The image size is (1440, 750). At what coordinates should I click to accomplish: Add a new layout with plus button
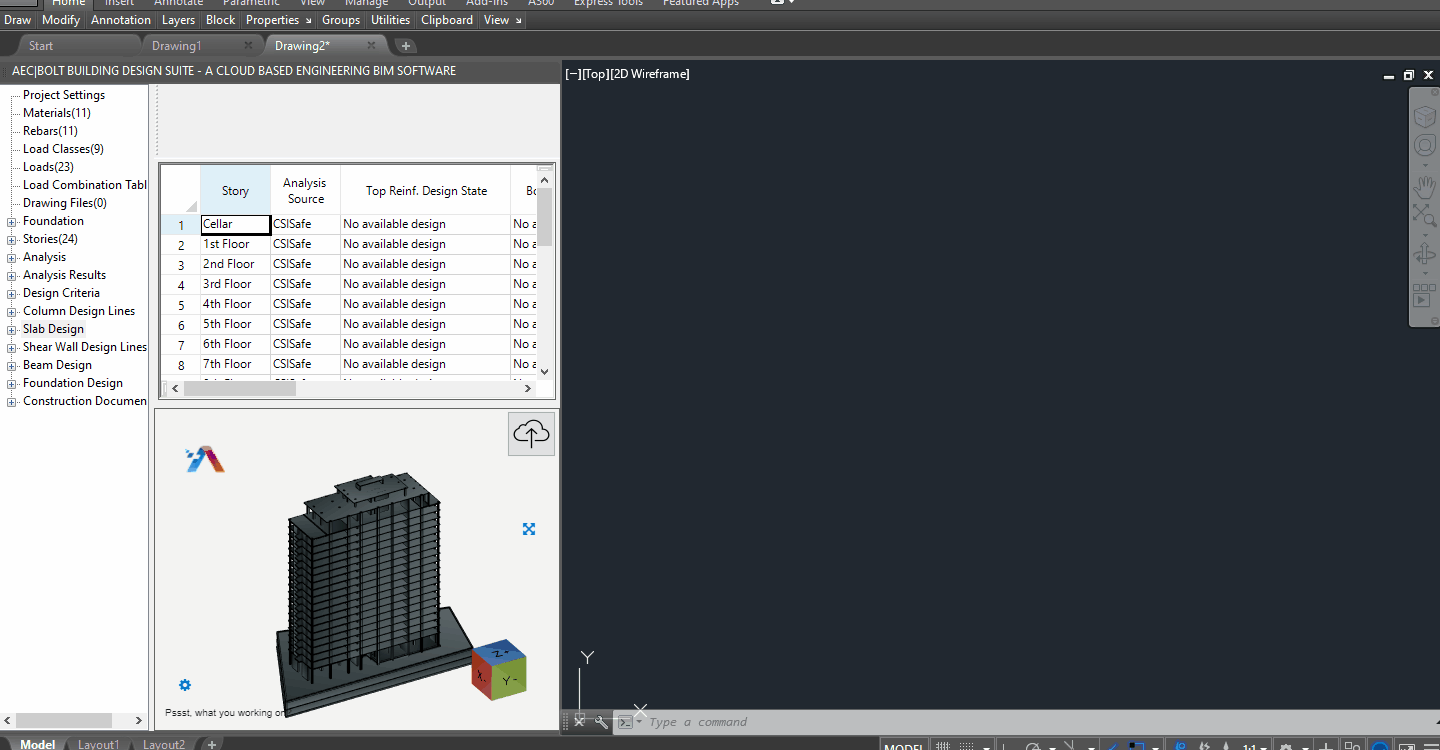(x=212, y=744)
